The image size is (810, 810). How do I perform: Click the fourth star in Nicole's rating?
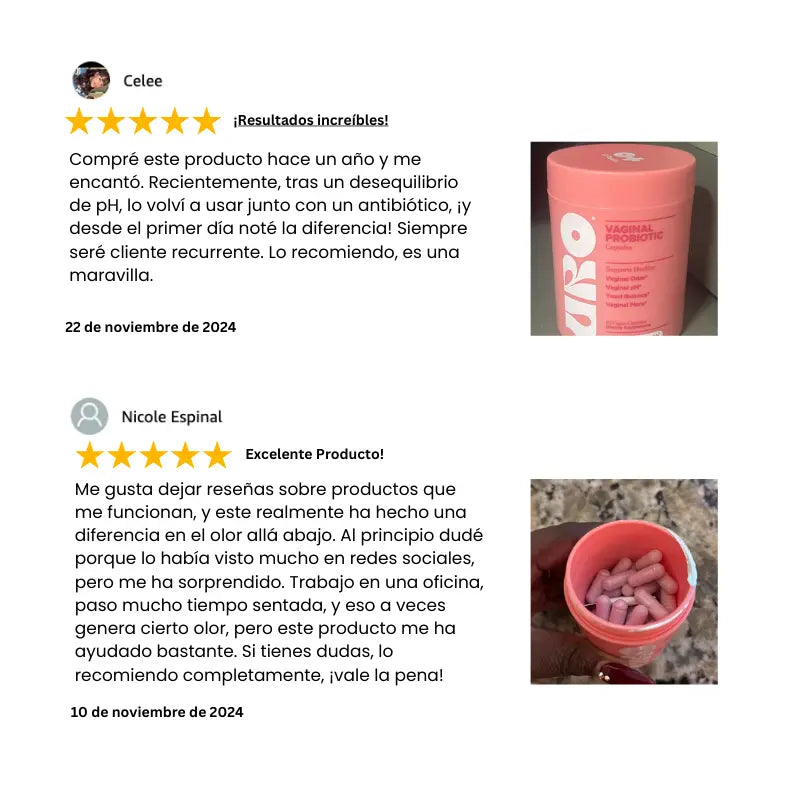pos(185,455)
